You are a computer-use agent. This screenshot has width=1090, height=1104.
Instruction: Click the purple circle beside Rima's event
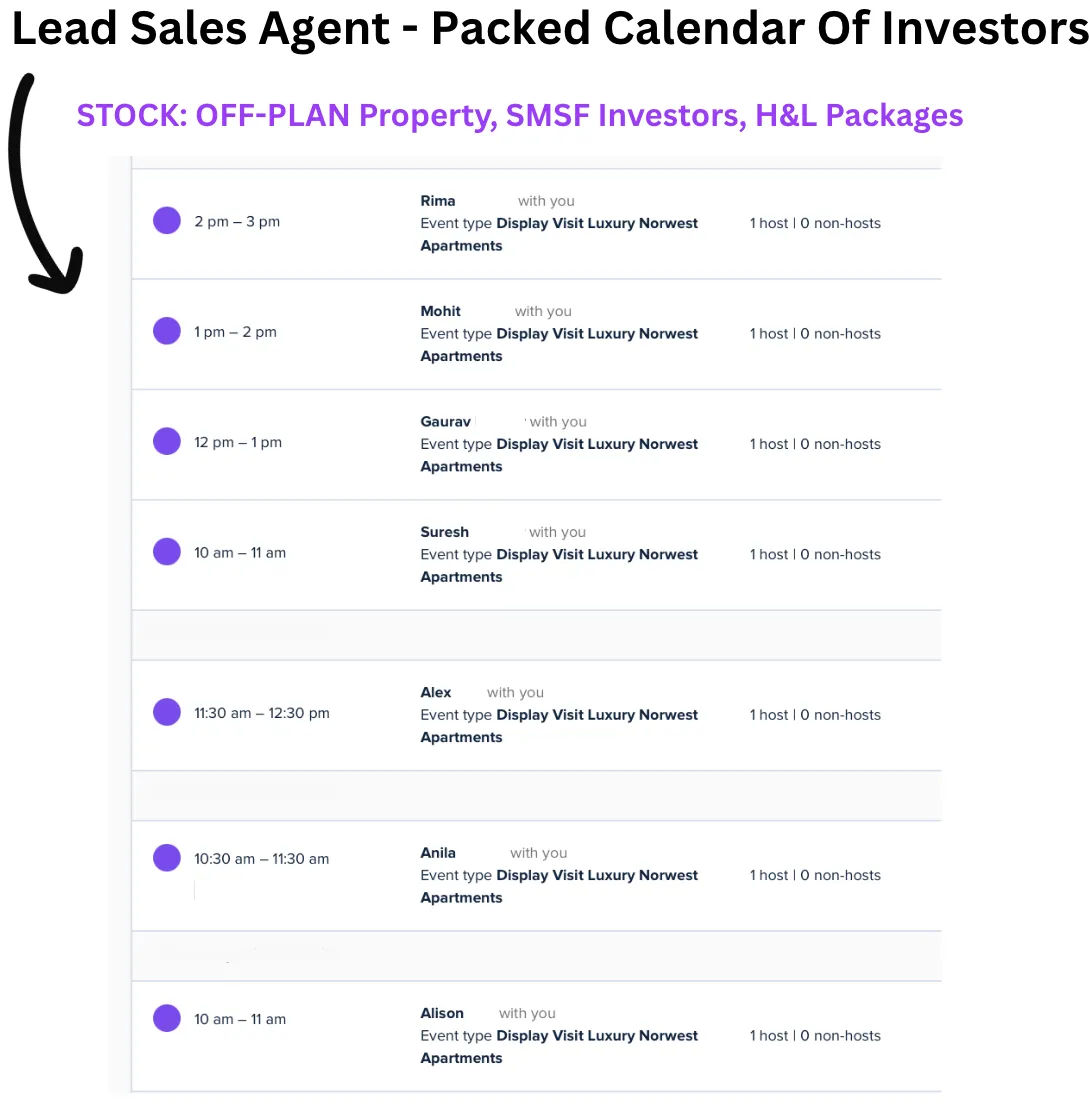click(x=167, y=221)
